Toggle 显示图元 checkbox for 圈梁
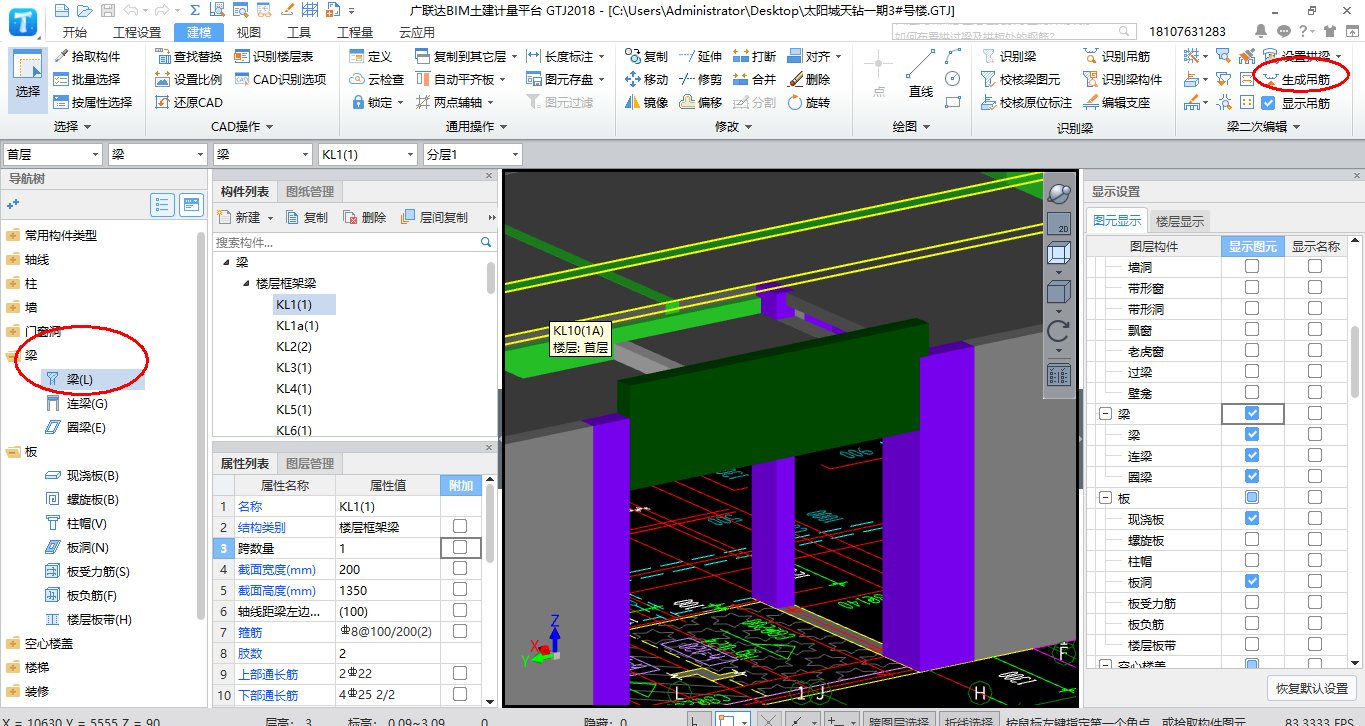1365x726 pixels. (x=1252, y=476)
